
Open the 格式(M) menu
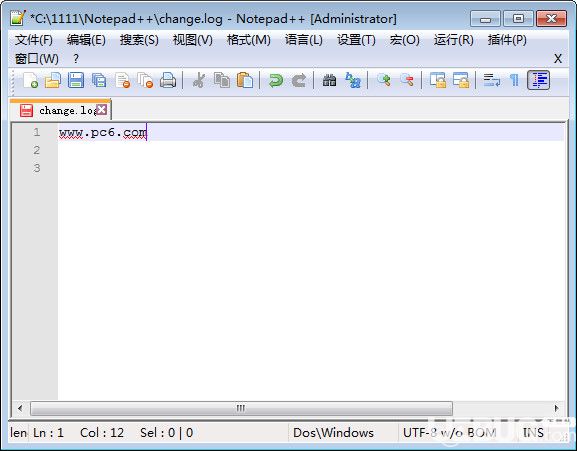point(249,40)
